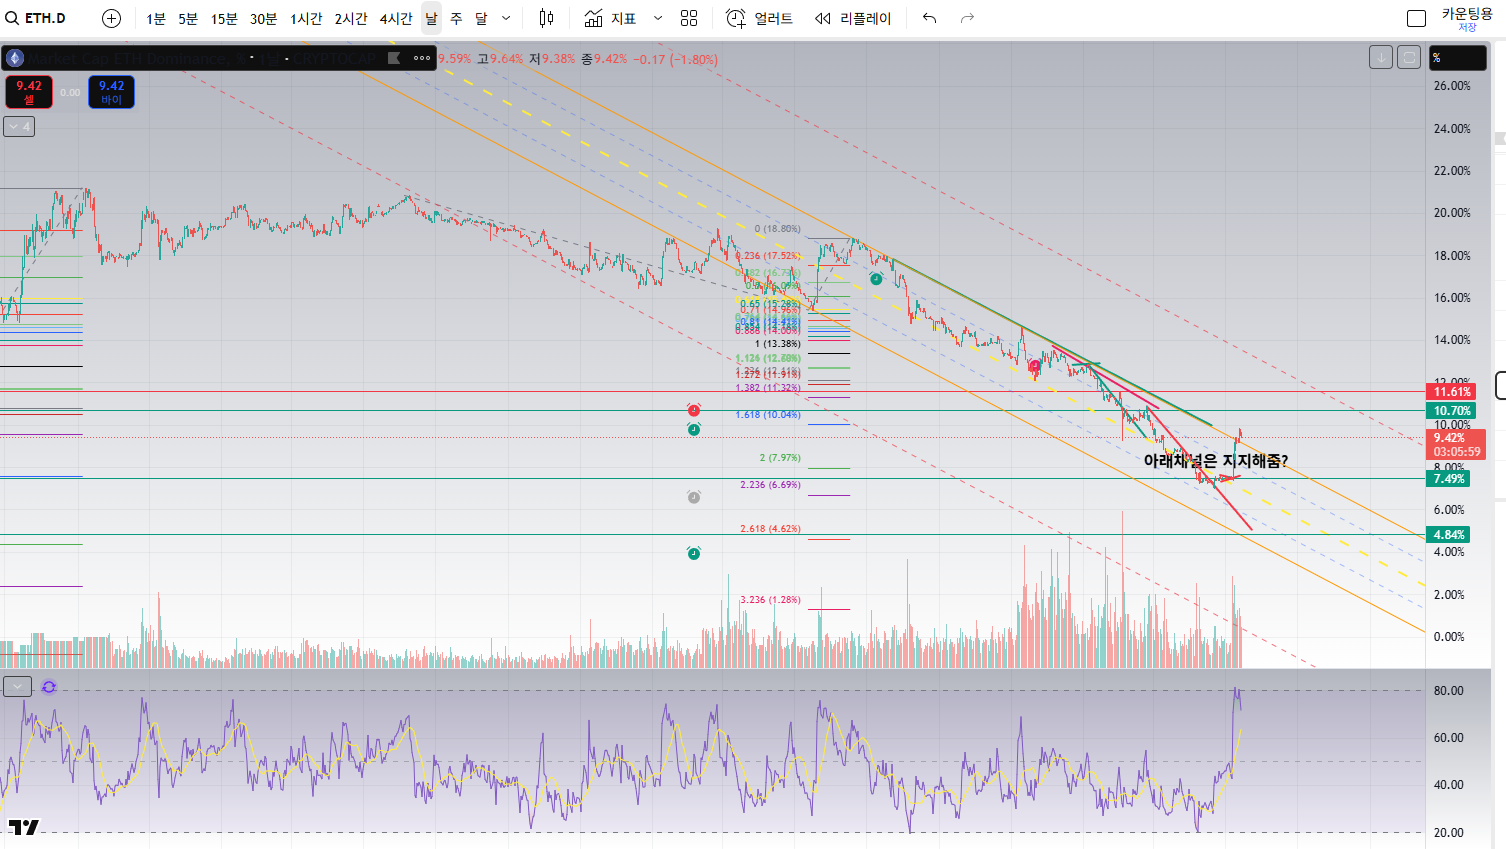Switch chart to 1시간 interval
The image size is (1506, 849).
click(x=307, y=19)
